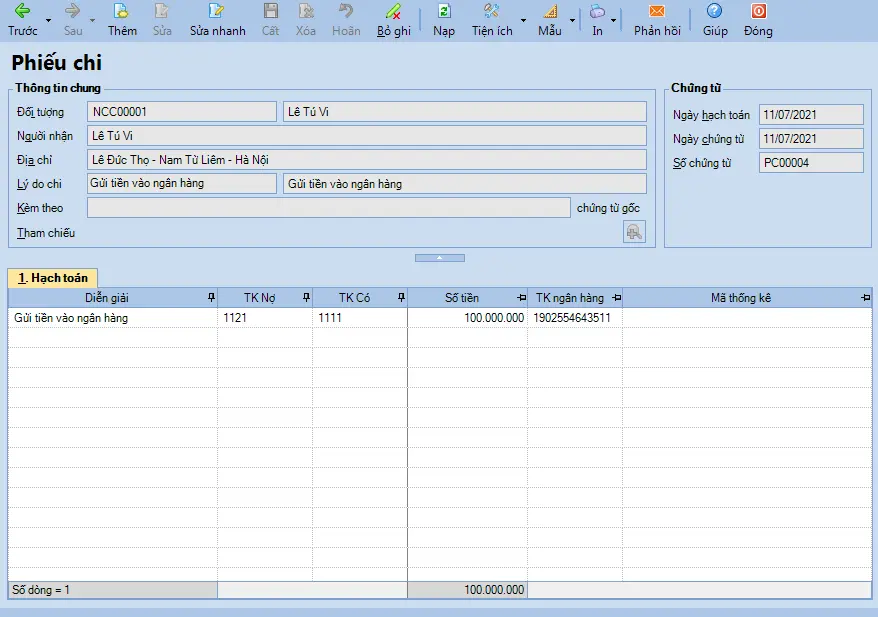Select bank account cell 1902554643511

point(575,318)
